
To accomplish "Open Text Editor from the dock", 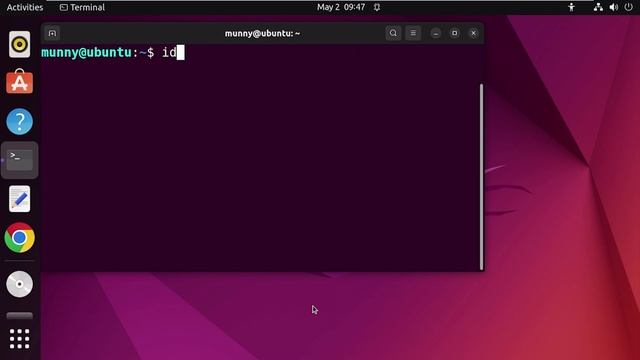I will point(20,199).
